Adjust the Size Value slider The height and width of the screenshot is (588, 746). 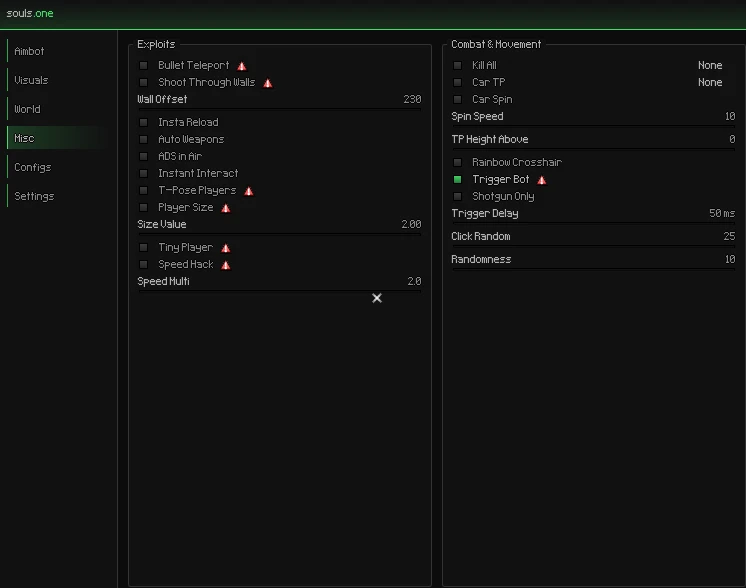(x=279, y=235)
